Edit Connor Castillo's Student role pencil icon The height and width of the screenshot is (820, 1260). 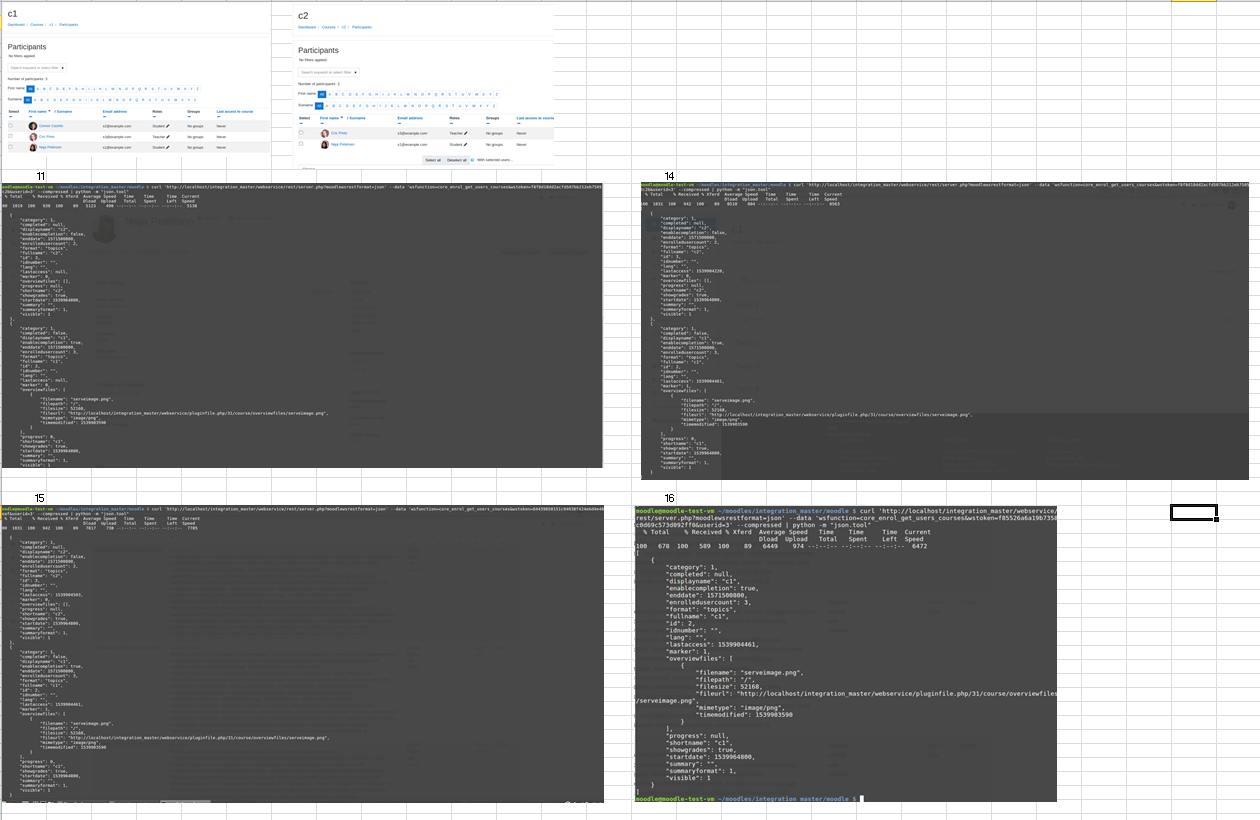pos(168,126)
